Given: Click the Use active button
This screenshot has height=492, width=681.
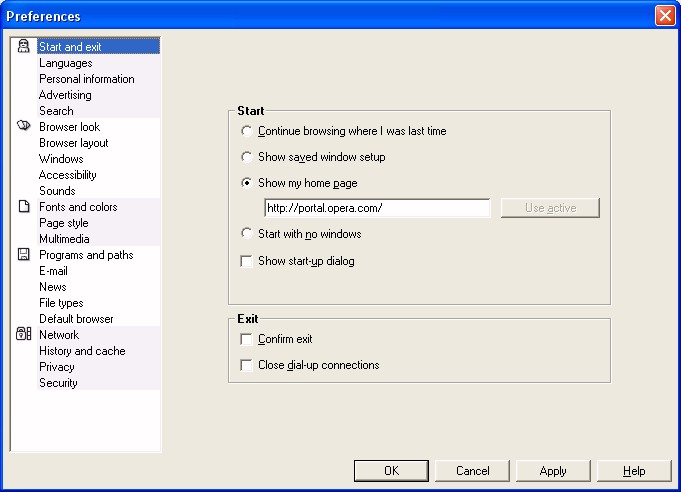Looking at the screenshot, I should point(550,208).
